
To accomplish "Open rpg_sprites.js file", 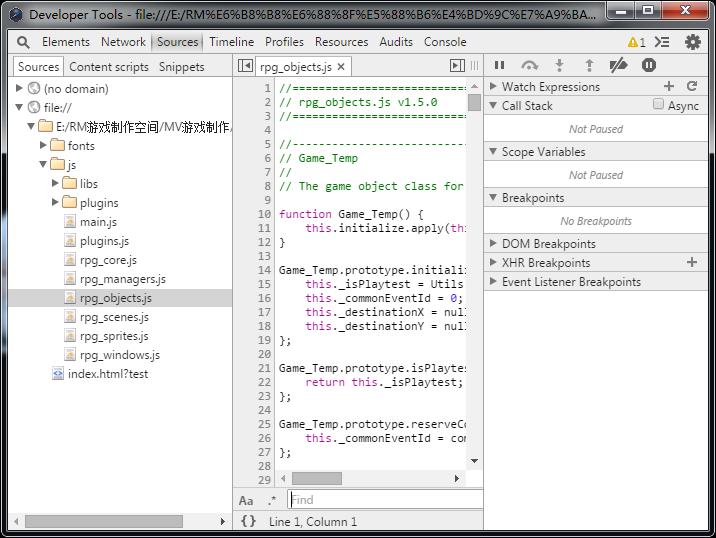I will [x=114, y=336].
